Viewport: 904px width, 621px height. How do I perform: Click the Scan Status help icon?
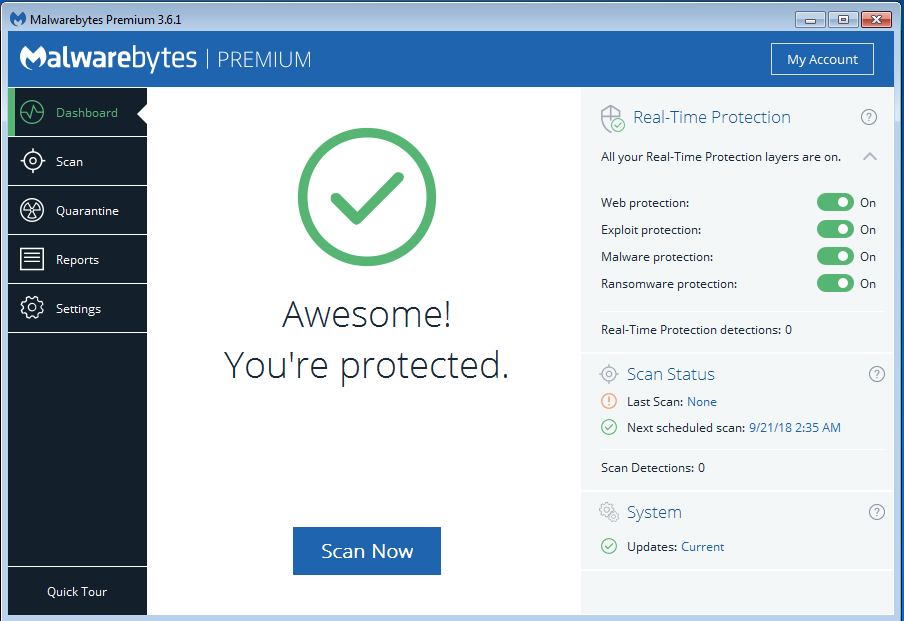click(x=876, y=374)
